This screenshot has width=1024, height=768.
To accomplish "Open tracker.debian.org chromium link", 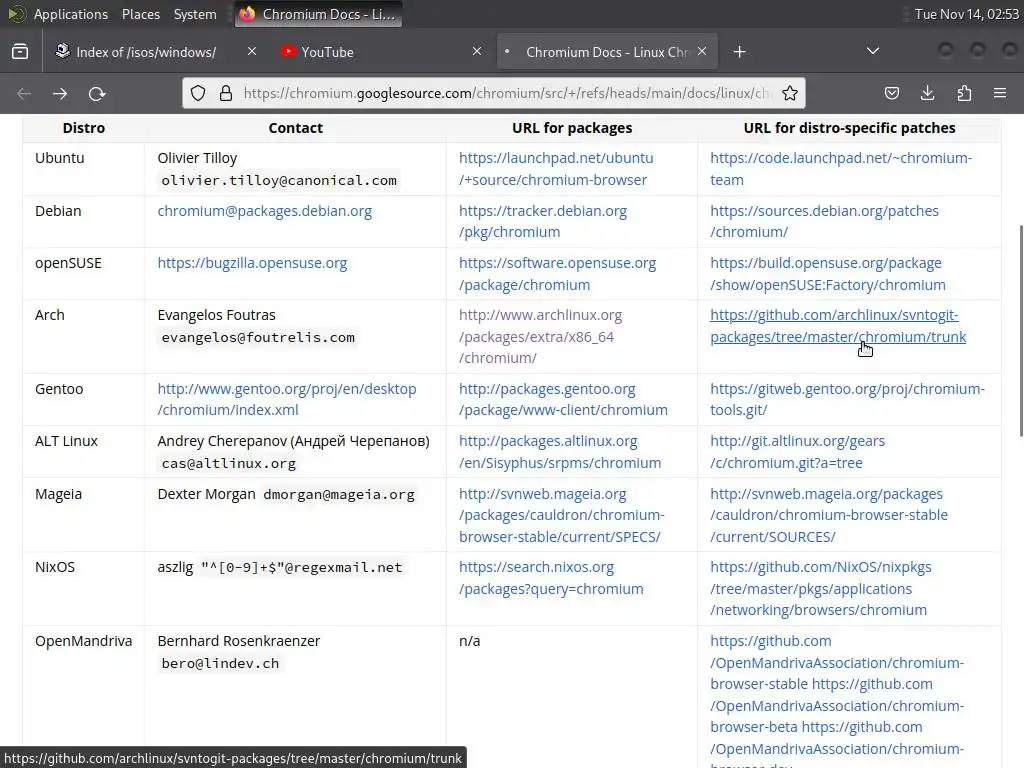I will (543, 221).
